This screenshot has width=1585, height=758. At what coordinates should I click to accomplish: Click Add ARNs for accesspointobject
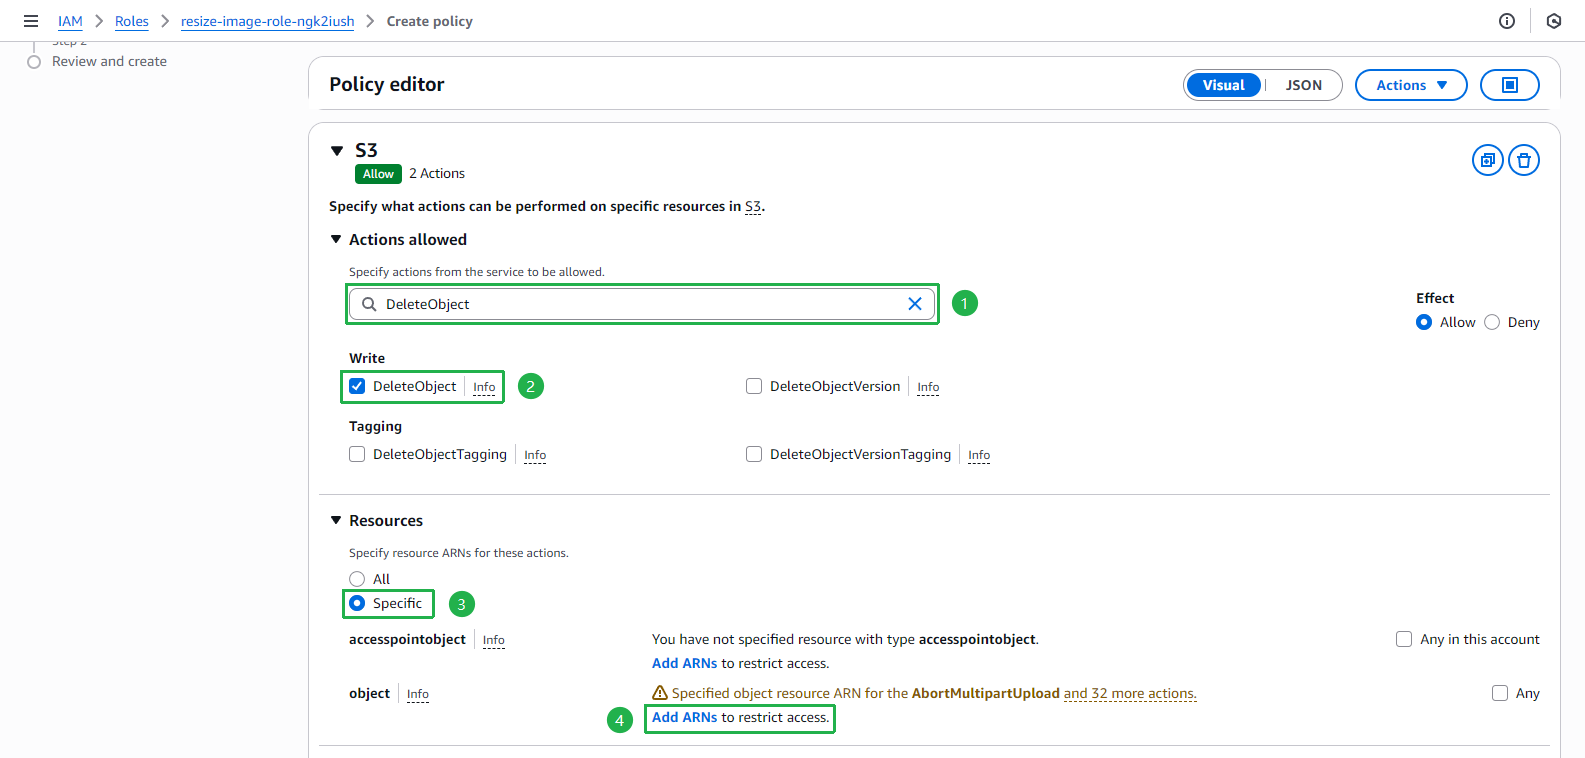point(684,663)
